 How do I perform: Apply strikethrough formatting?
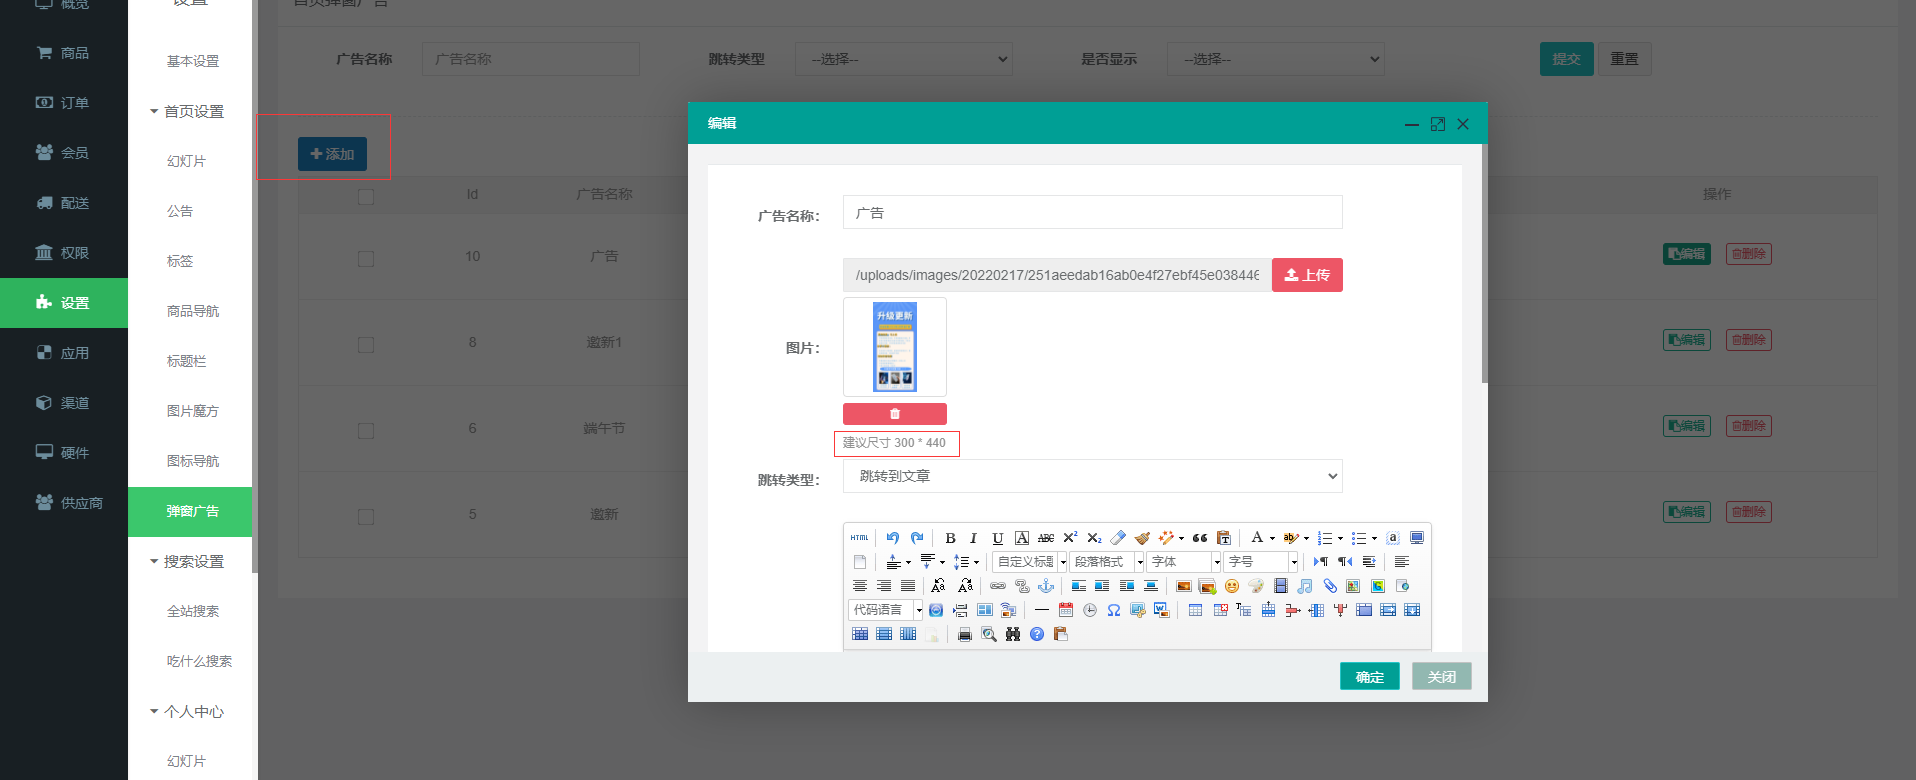(x=1046, y=538)
